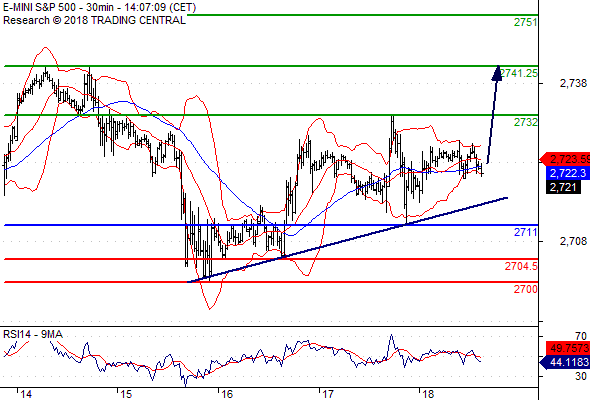Click the blue 44.1183 RSI value tag
This screenshot has height=400, width=590.
point(565,362)
